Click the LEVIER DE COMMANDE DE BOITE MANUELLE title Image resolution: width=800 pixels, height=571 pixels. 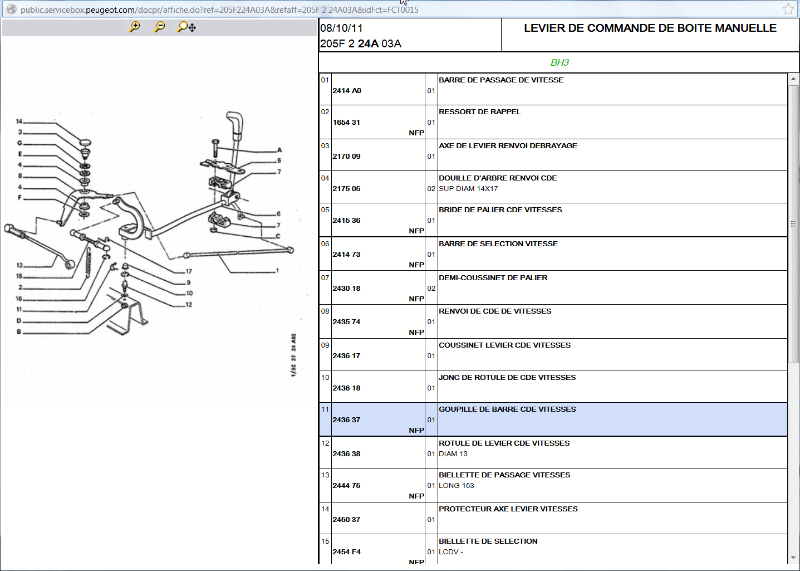tap(650, 28)
